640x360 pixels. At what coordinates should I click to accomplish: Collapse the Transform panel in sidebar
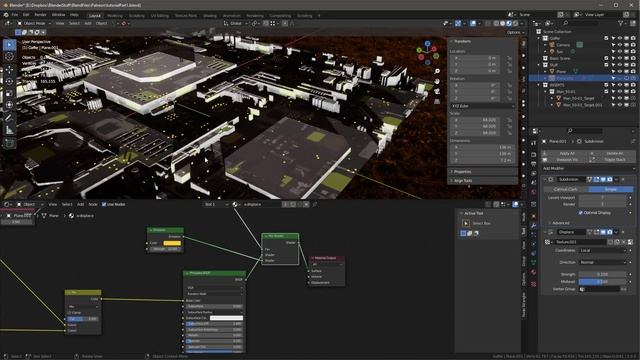(x=462, y=41)
